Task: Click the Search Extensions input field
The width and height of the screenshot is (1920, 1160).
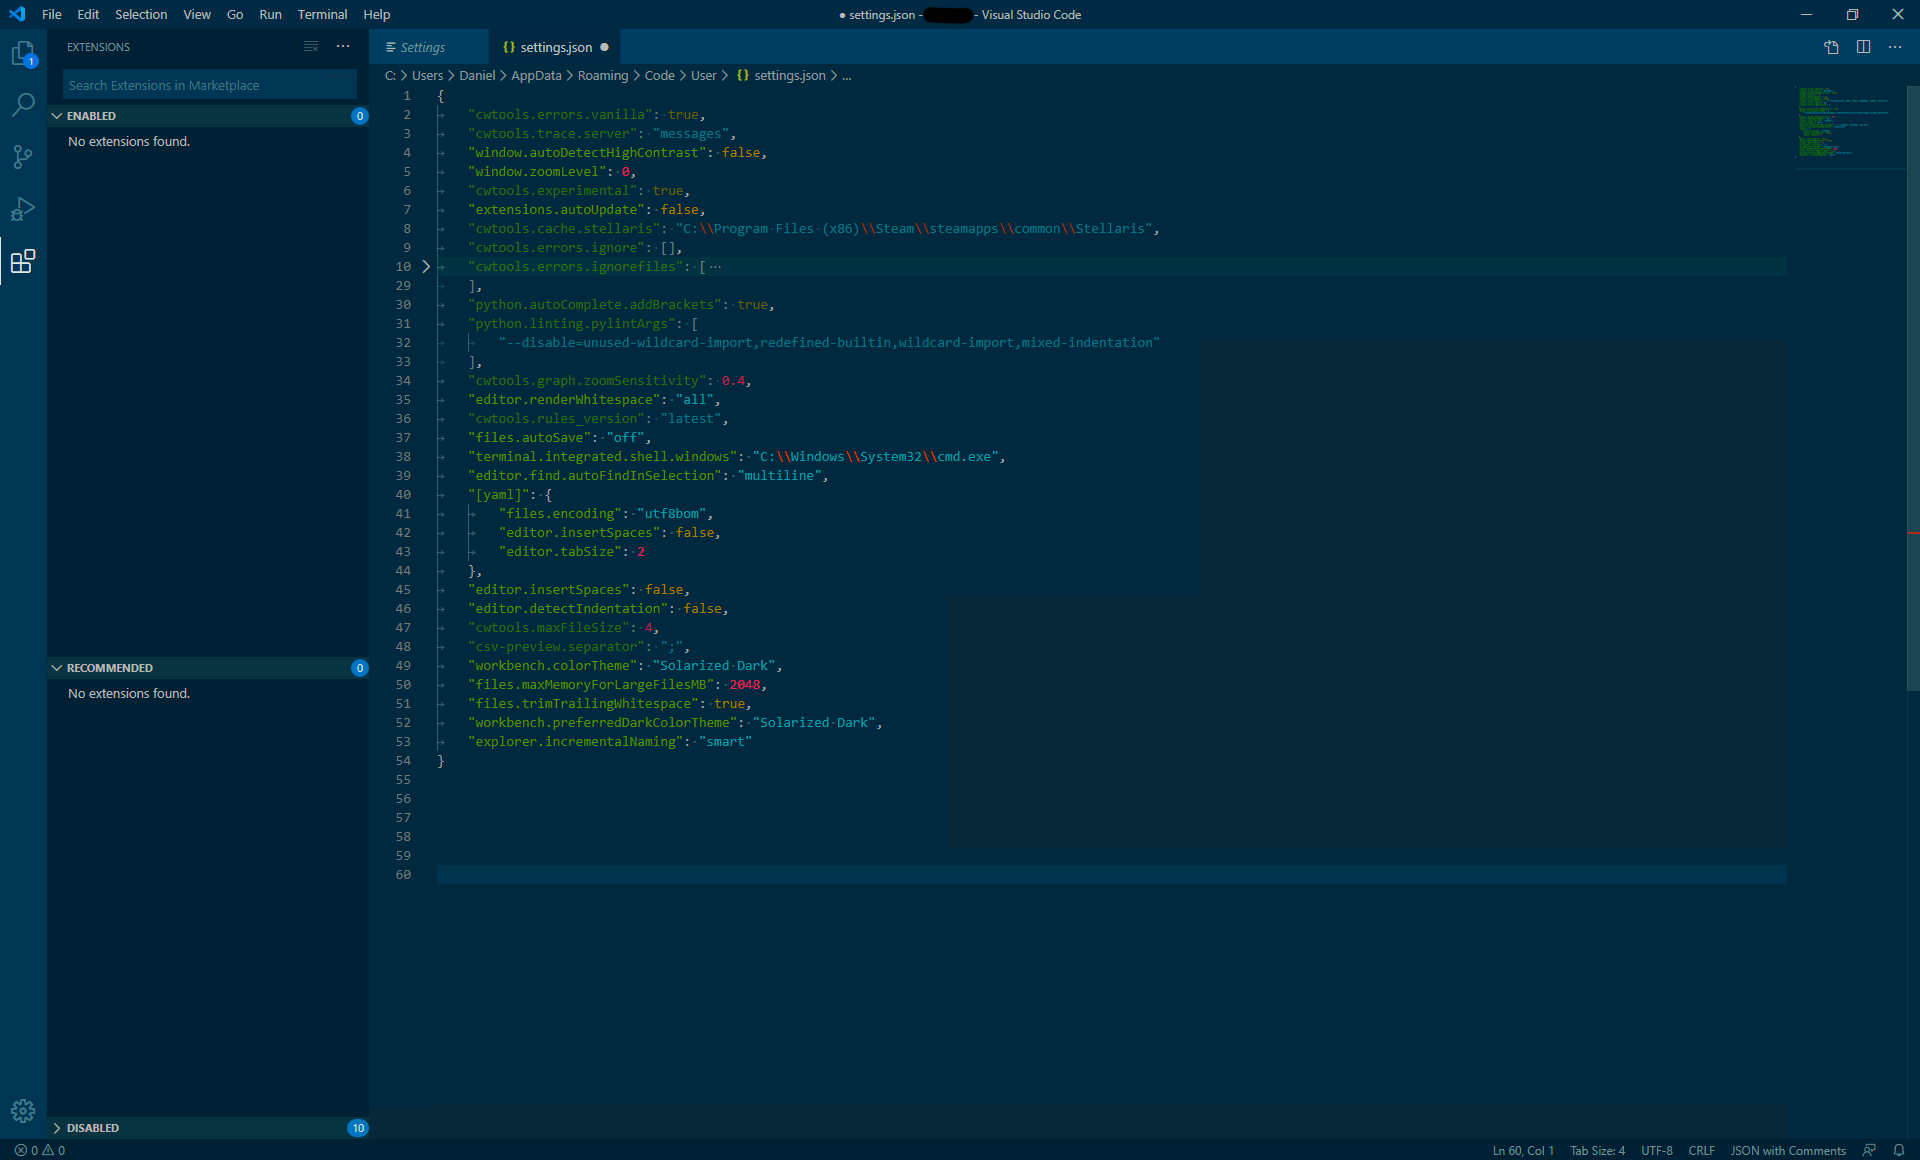Action: (x=209, y=85)
